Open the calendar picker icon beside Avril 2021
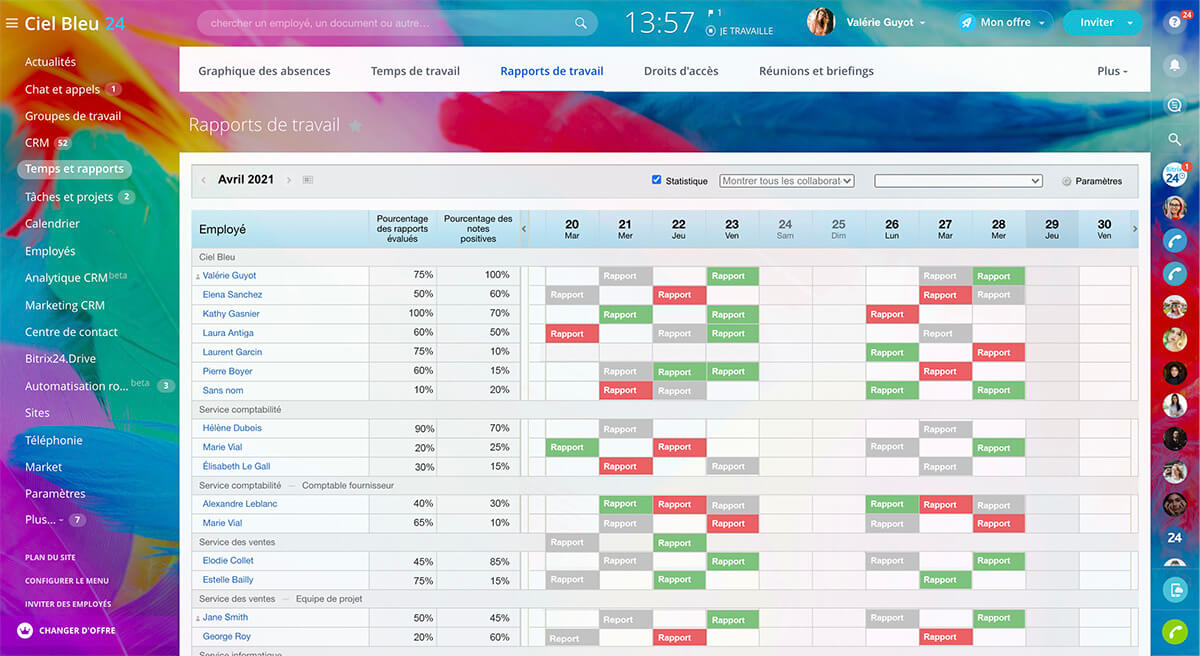Image resolution: width=1200 pixels, height=656 pixels. click(307, 180)
